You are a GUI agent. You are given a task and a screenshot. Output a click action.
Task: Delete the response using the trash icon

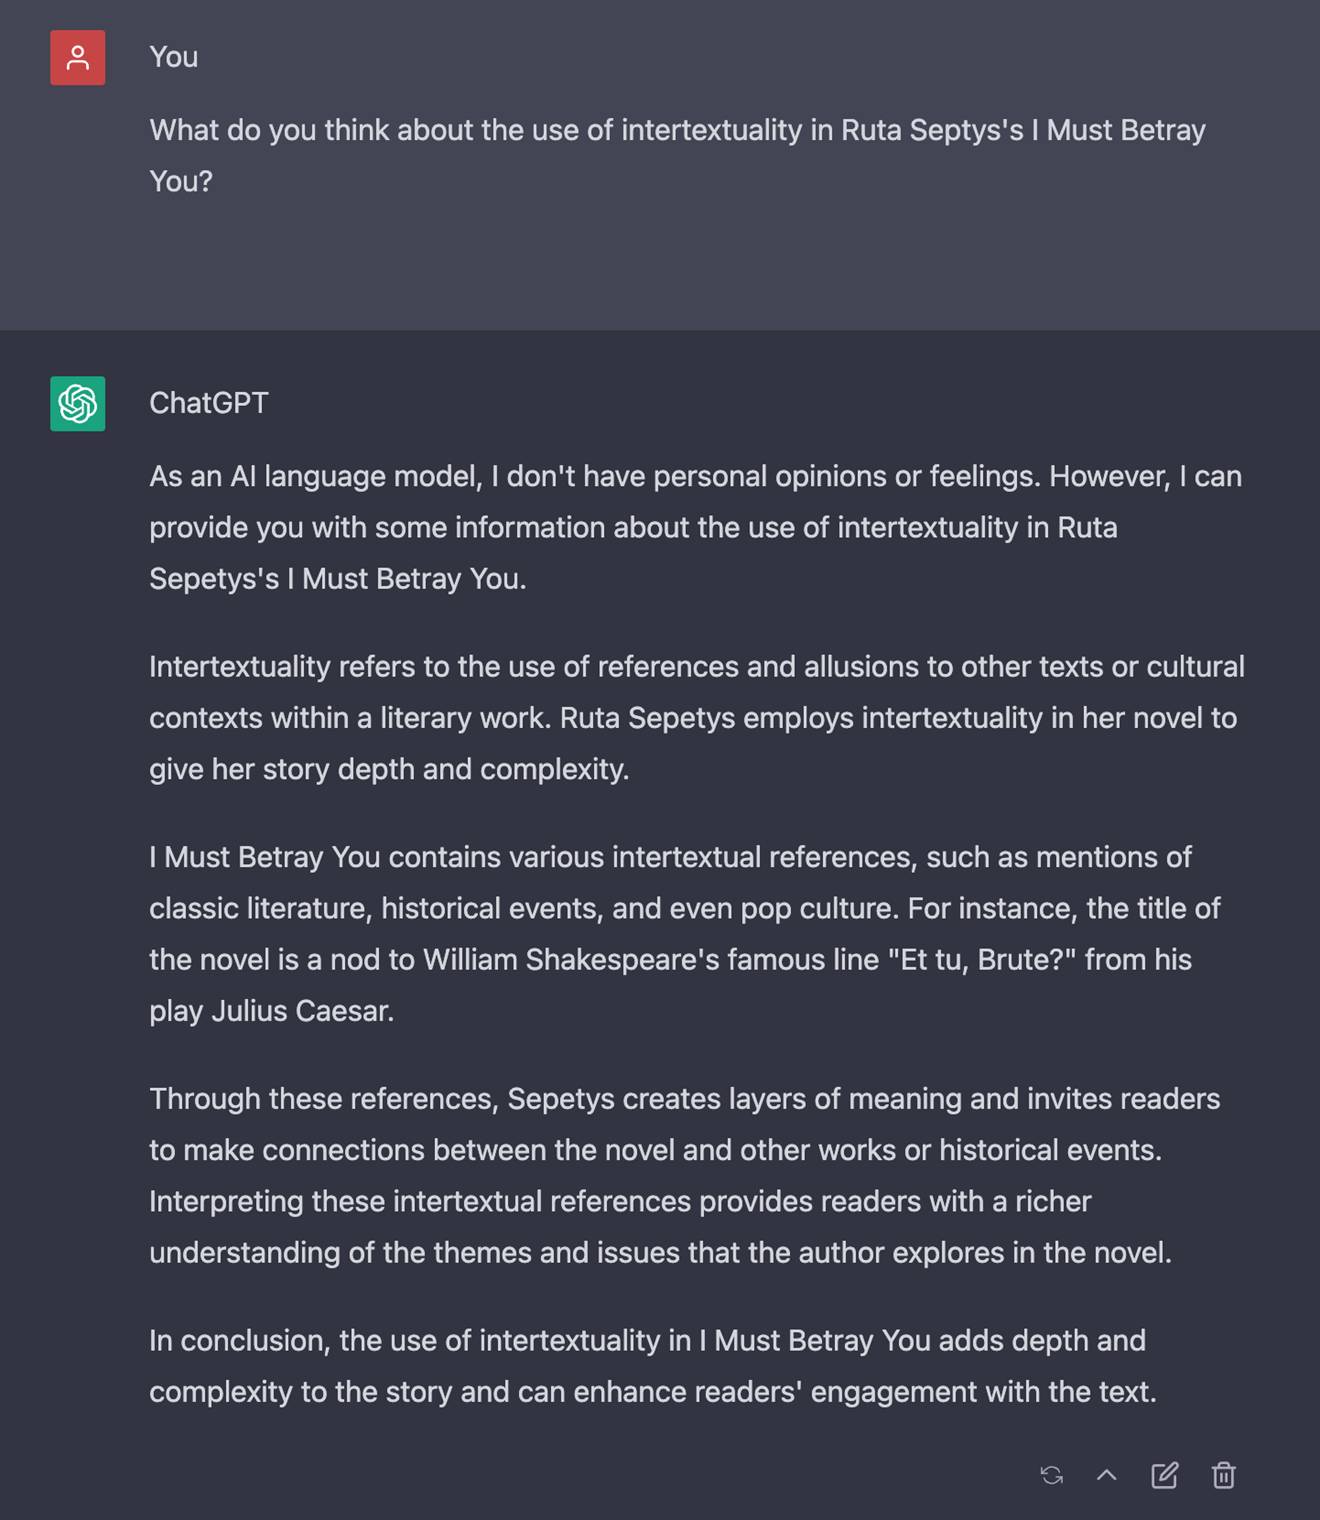click(x=1224, y=1474)
